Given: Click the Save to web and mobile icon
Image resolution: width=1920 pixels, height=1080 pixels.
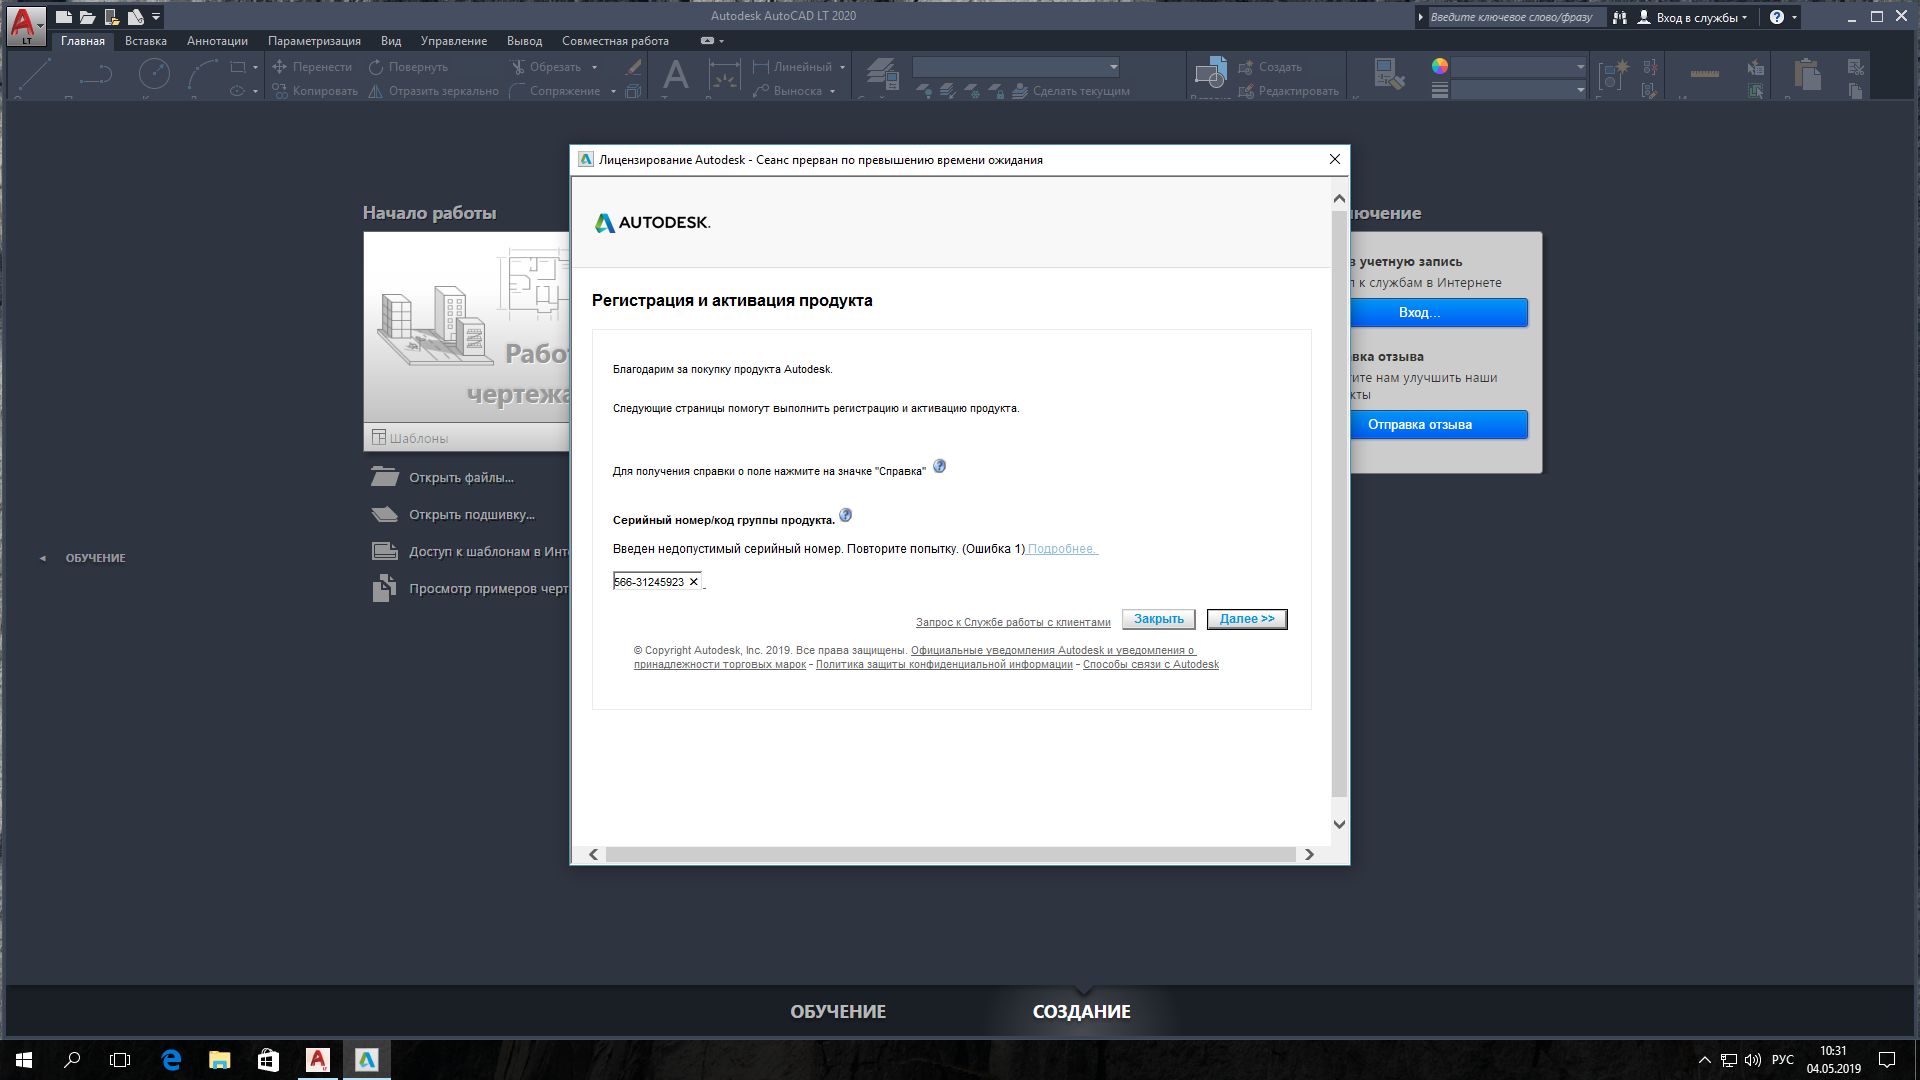Looking at the screenshot, I should pyautogui.click(x=136, y=17).
